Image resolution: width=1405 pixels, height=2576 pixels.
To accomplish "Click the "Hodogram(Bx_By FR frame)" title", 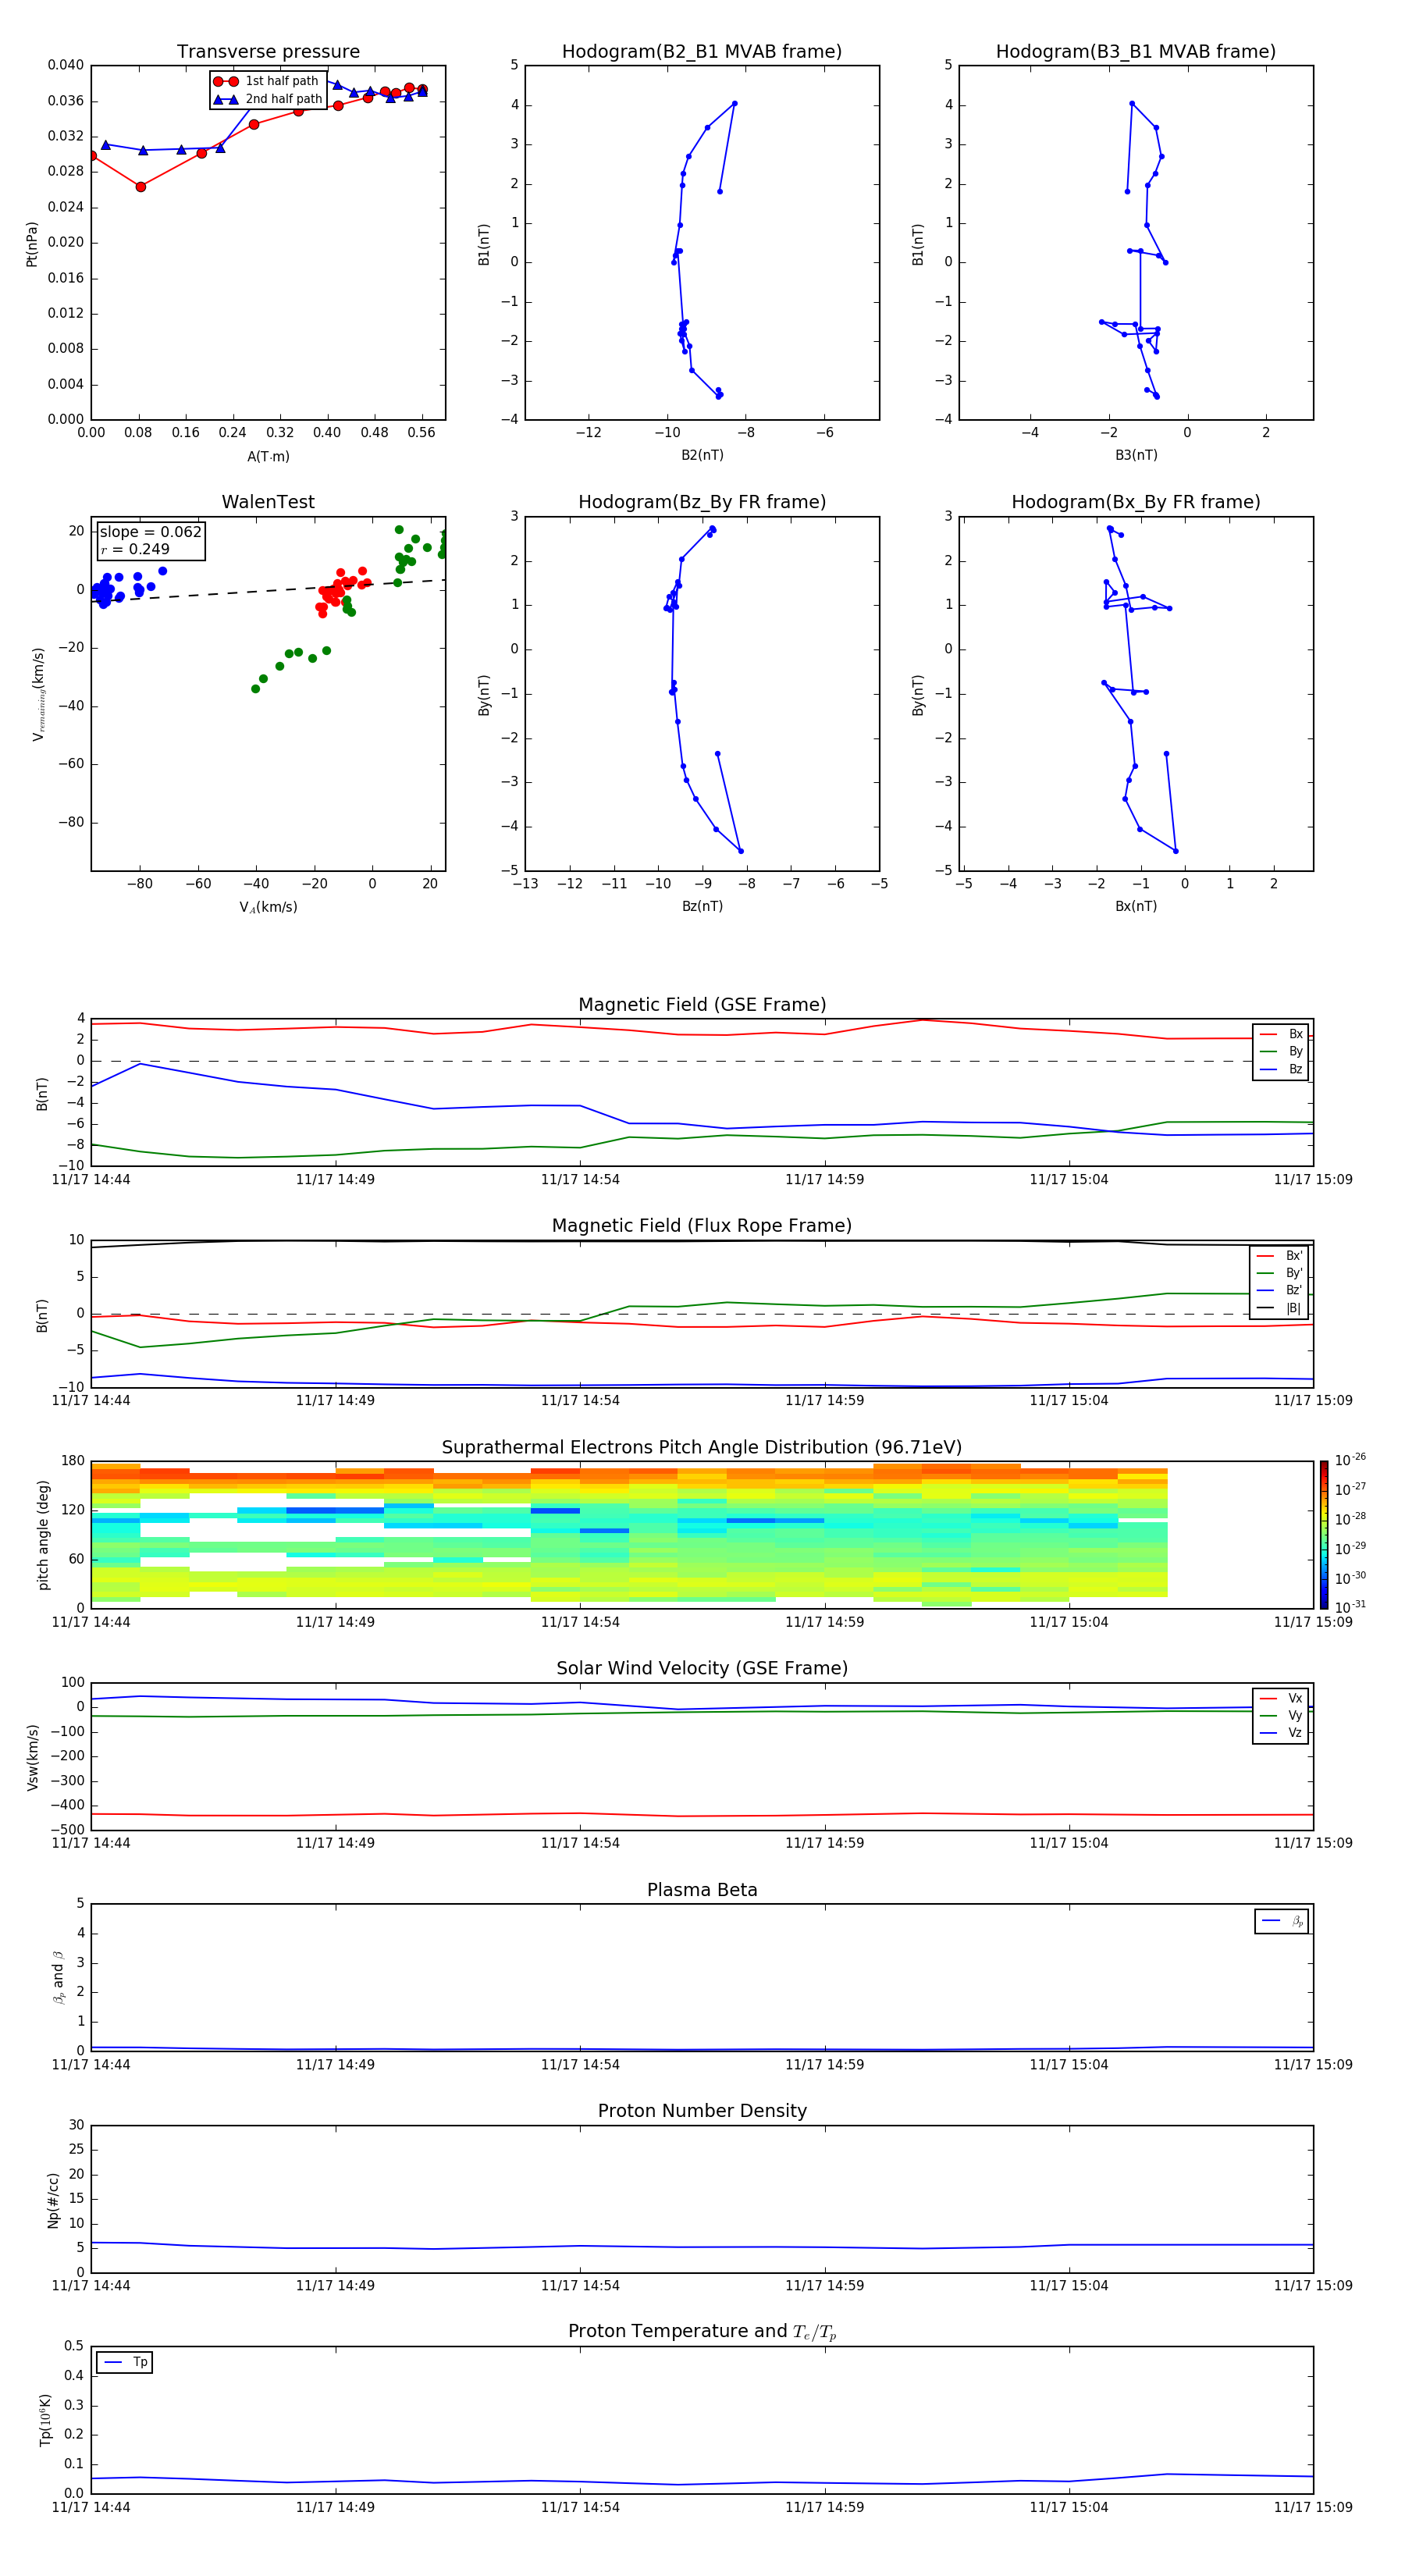I will click(1136, 502).
